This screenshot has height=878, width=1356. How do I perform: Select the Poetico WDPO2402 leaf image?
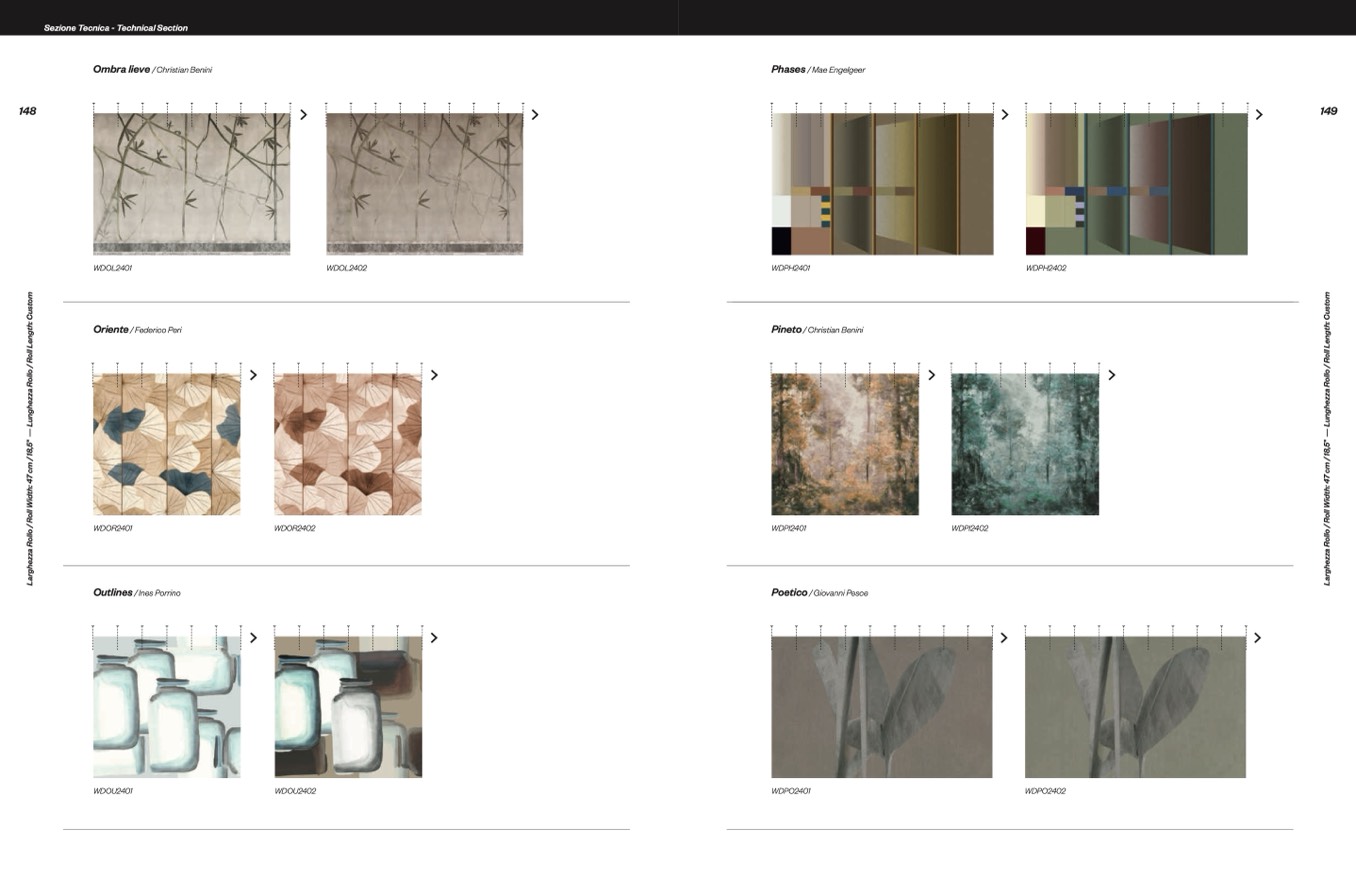(1135, 707)
